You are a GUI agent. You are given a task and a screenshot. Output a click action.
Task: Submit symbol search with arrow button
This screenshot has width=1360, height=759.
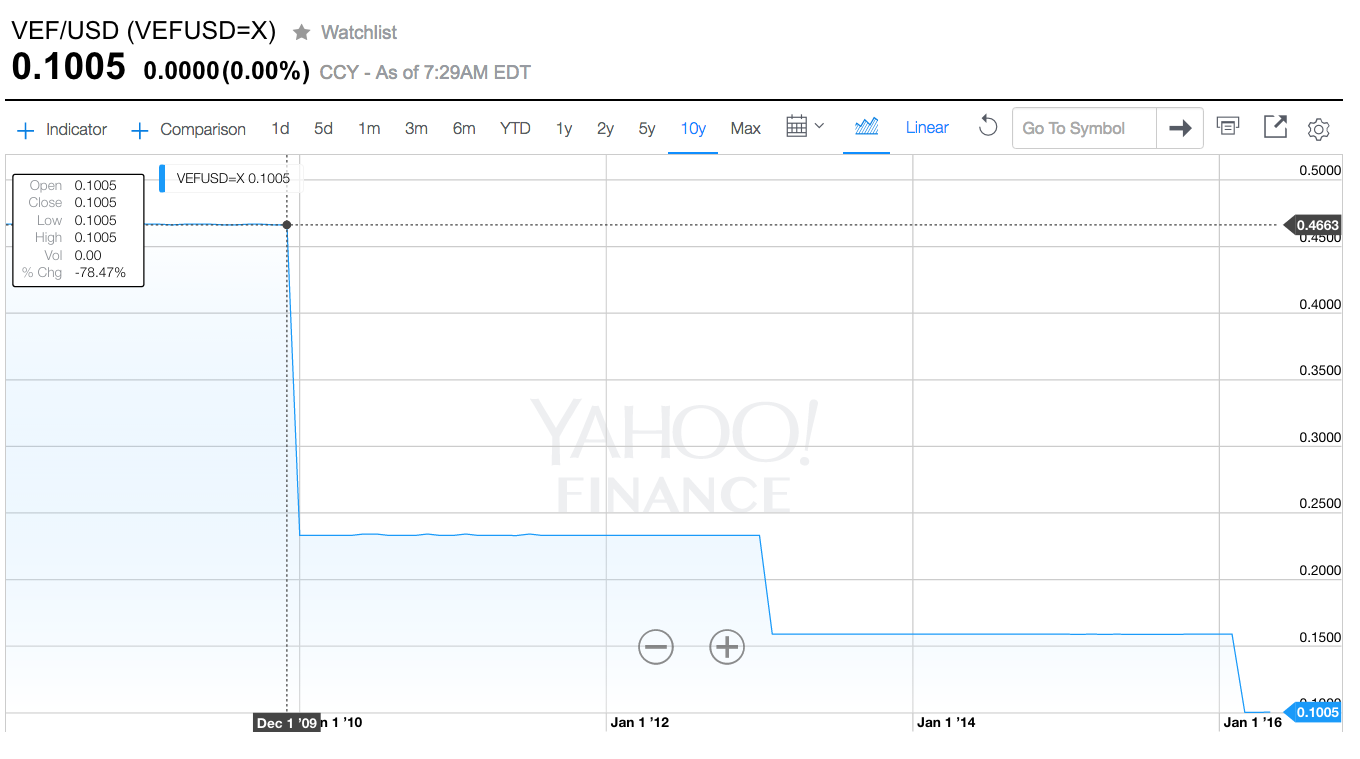1180,128
